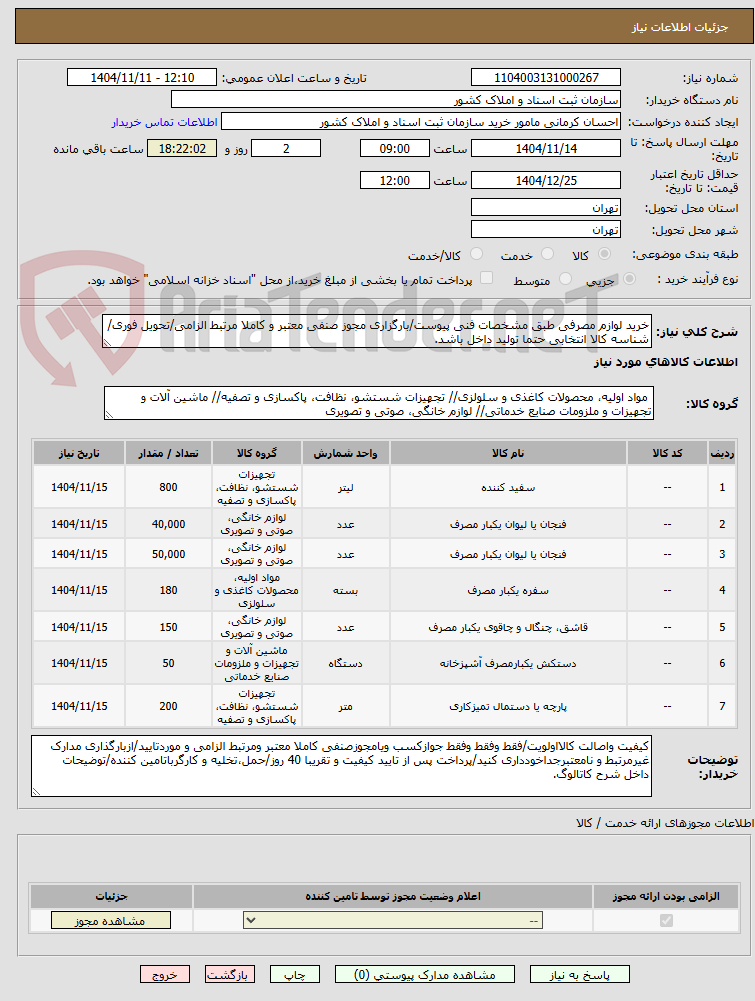755x1001 pixels.
Task: Click the resize handle of شرح کلی نیاز textarea
Action: tap(107, 343)
